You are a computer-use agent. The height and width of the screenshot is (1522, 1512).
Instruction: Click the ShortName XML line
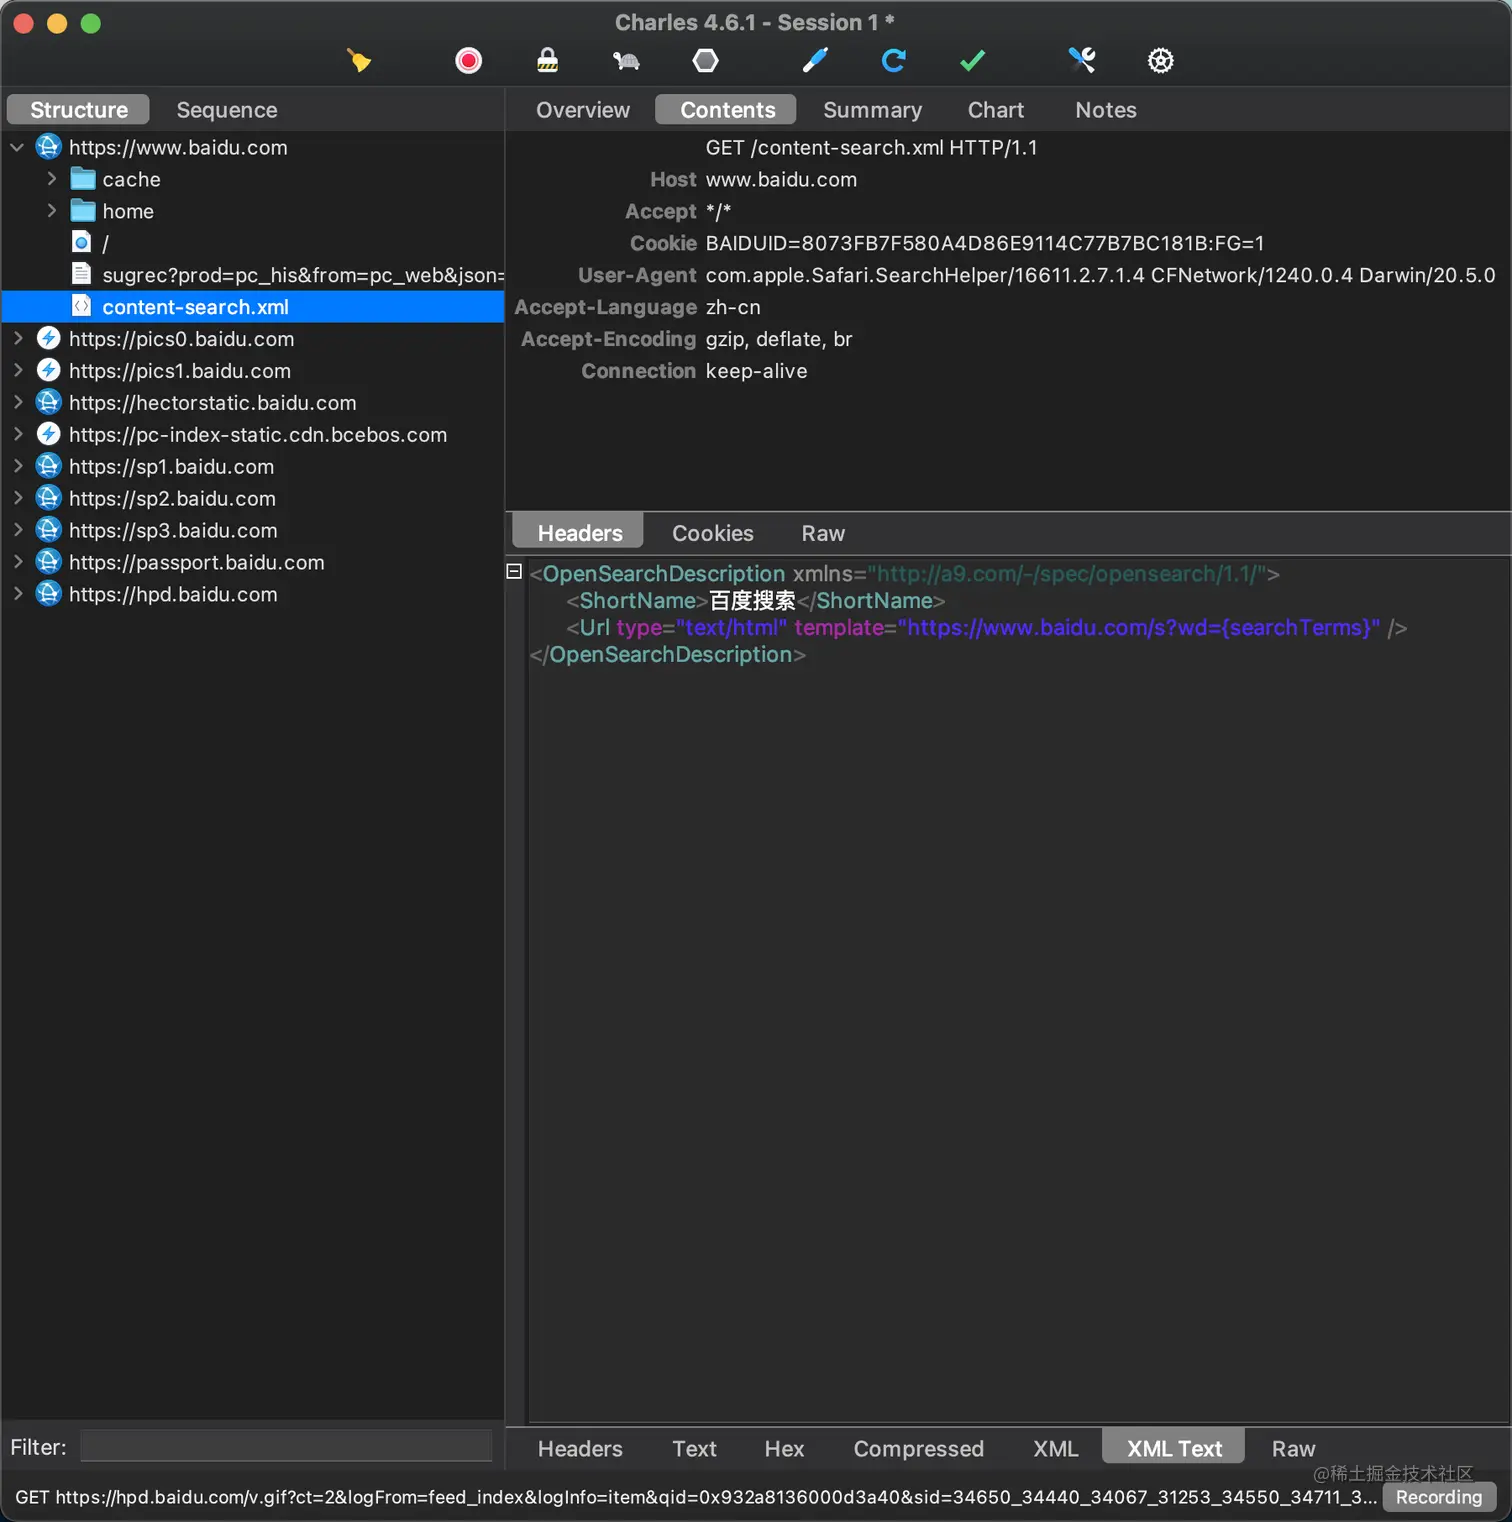(x=755, y=600)
